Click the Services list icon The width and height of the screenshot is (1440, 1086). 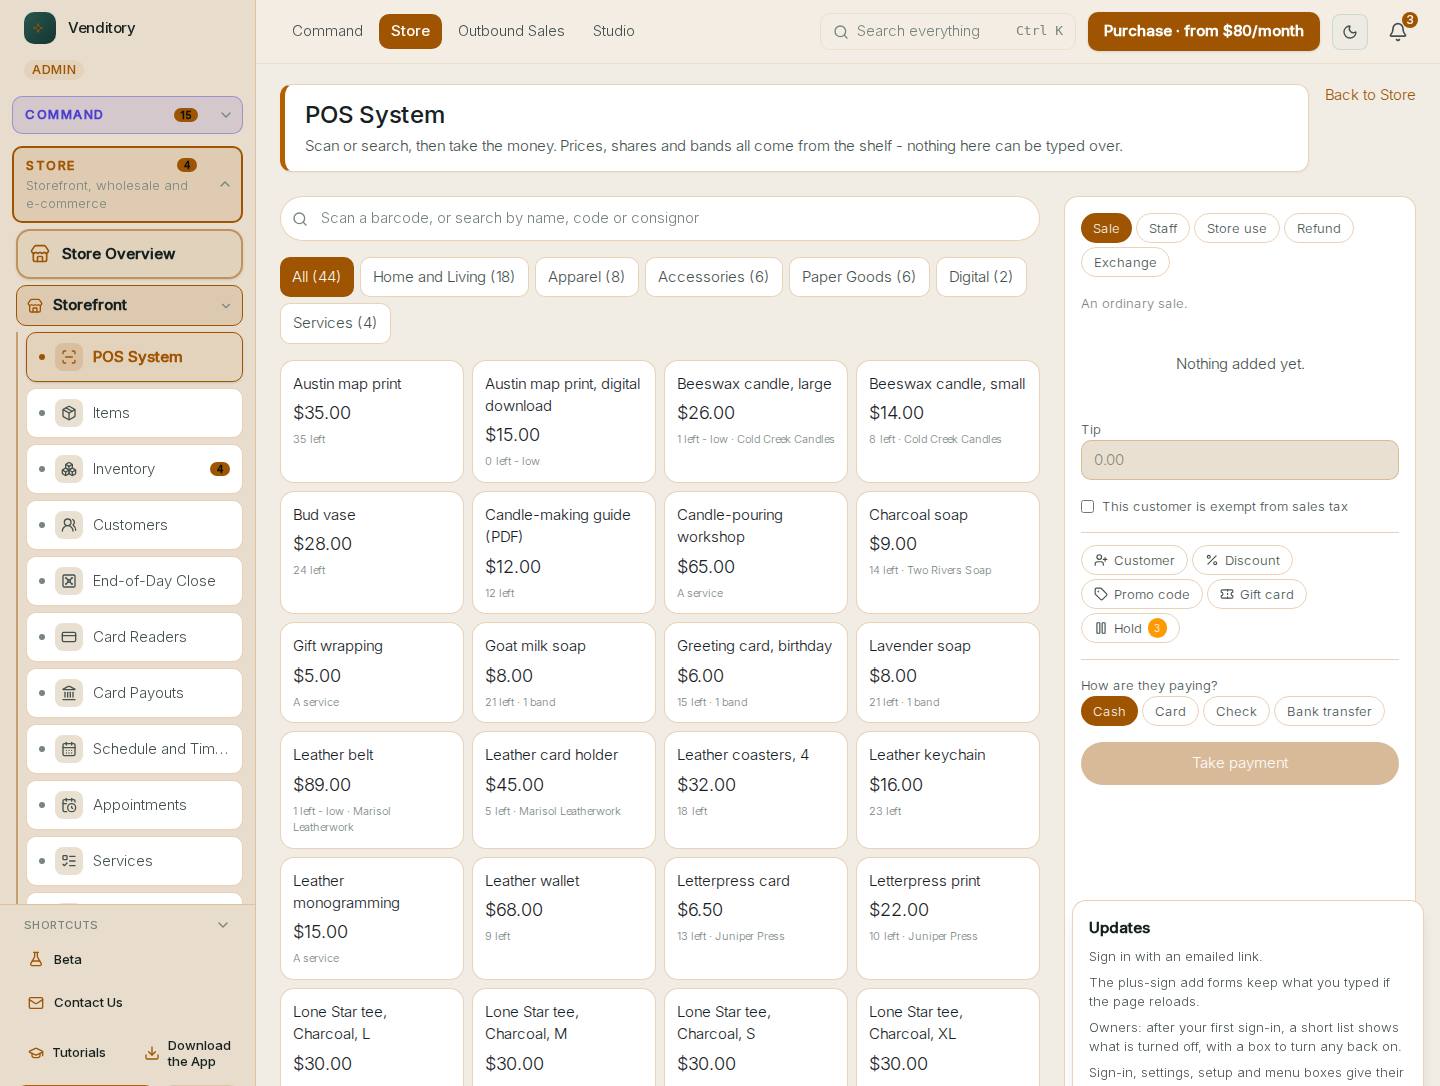(x=69, y=861)
